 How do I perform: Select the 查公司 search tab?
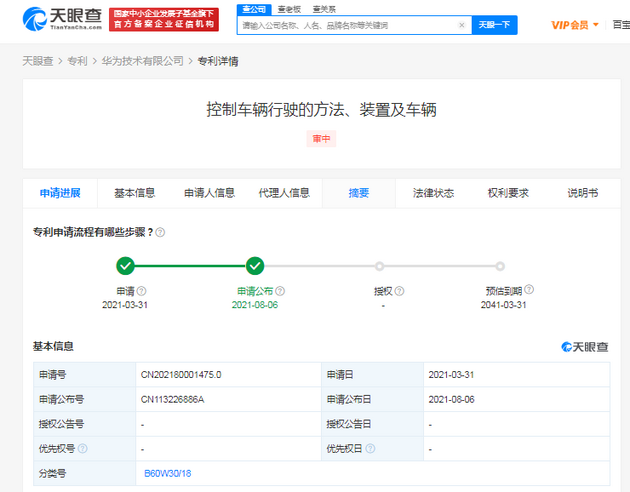coord(254,9)
